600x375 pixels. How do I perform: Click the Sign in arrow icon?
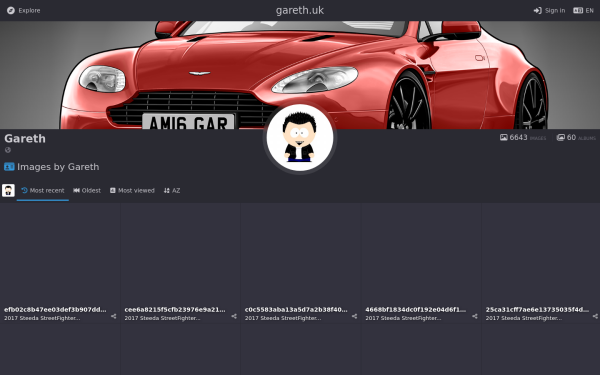(538, 10)
